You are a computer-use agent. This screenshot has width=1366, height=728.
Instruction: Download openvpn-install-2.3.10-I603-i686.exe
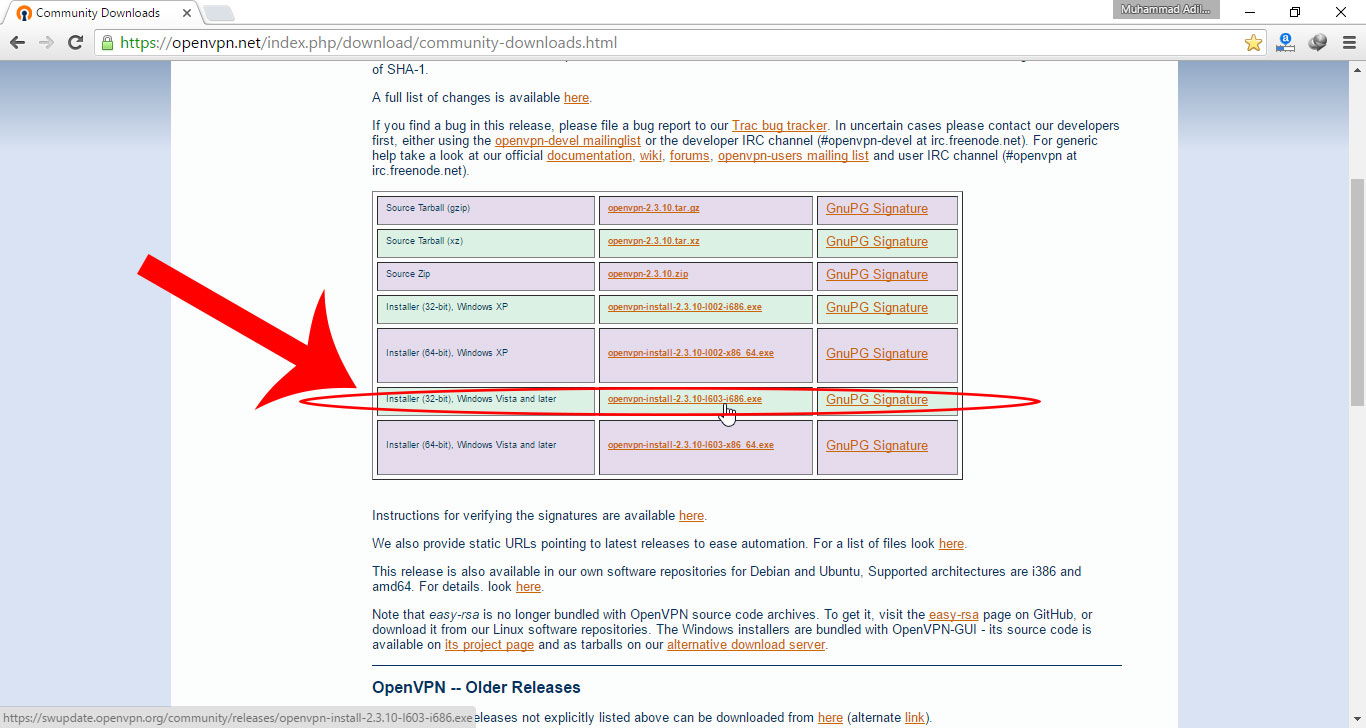pyautogui.click(x=684, y=400)
